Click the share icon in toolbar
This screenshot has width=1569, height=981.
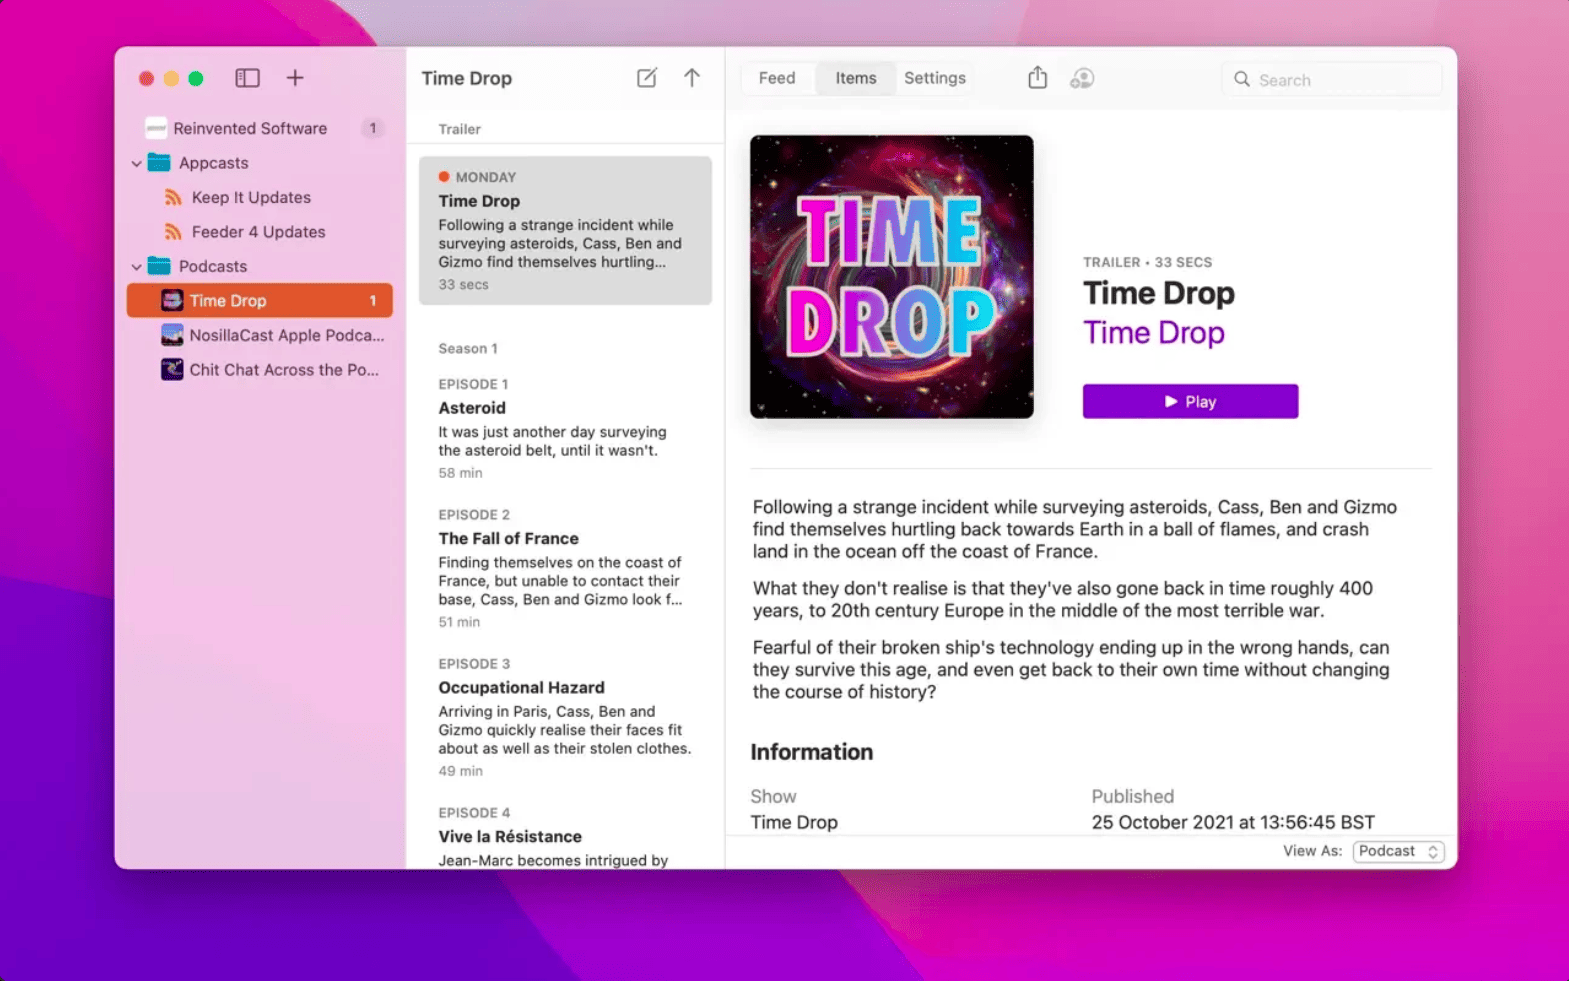coord(1038,78)
